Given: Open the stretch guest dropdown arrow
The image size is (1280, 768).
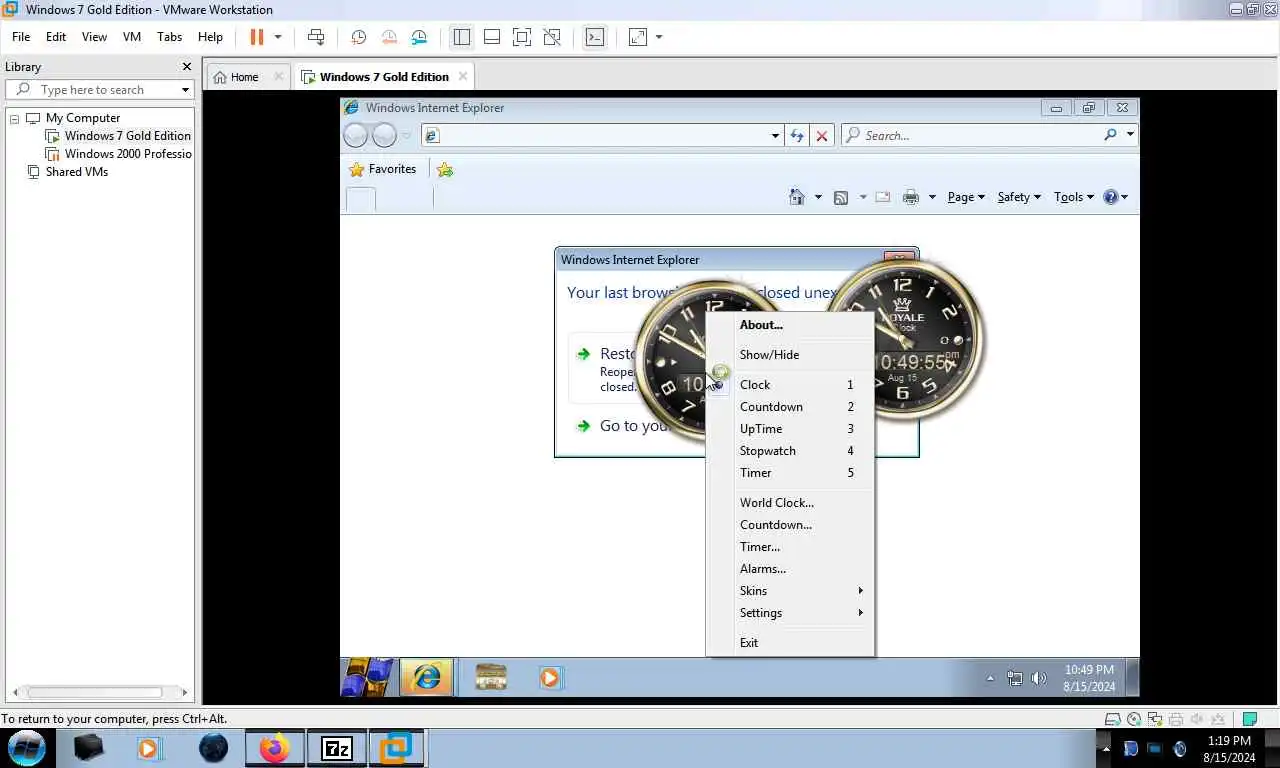Looking at the screenshot, I should point(659,37).
